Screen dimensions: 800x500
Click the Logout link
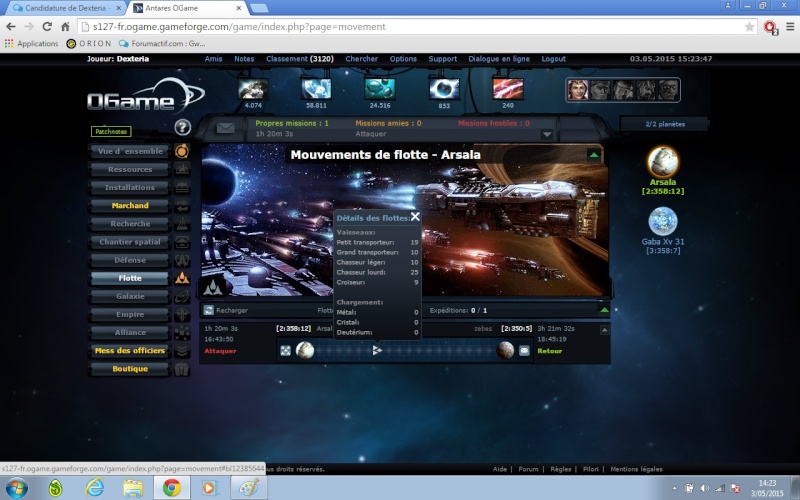click(554, 59)
